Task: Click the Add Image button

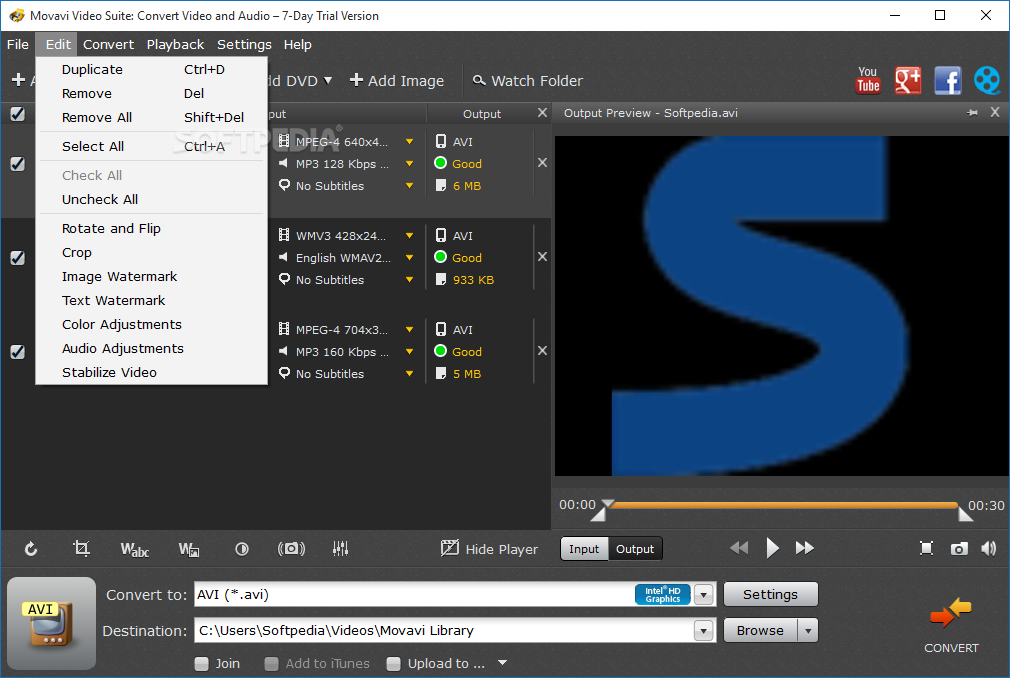Action: click(x=397, y=80)
